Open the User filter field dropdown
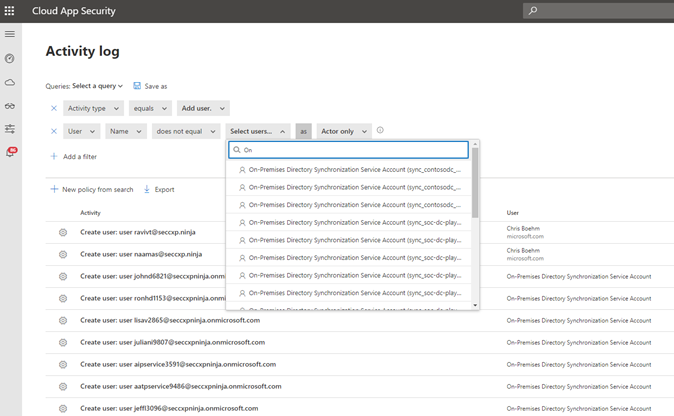The height and width of the screenshot is (416, 674). (82, 131)
